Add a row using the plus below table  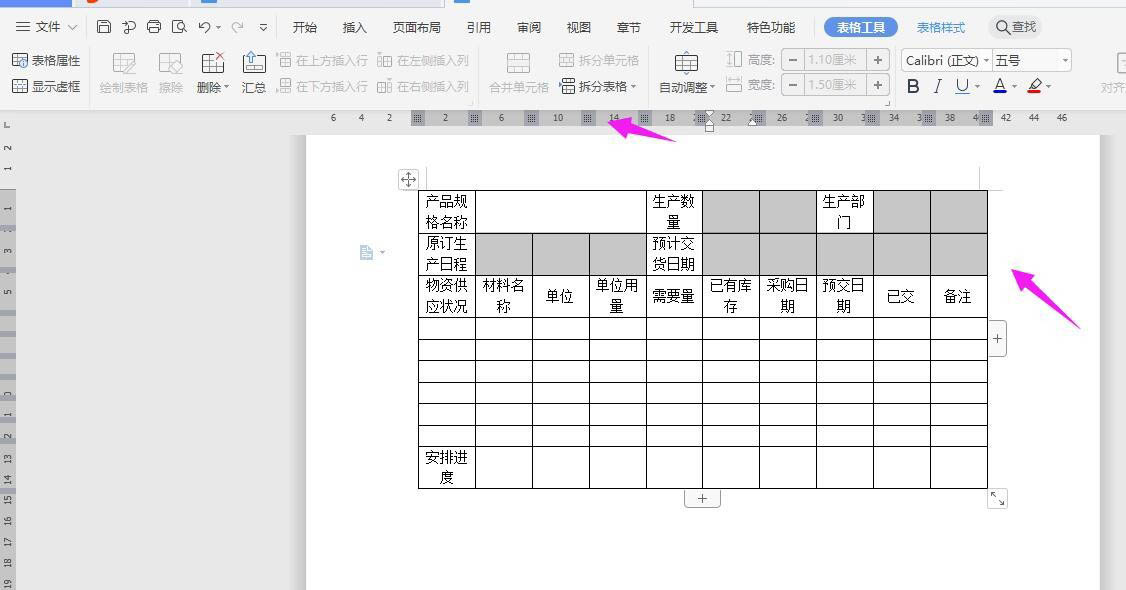pyautogui.click(x=702, y=498)
